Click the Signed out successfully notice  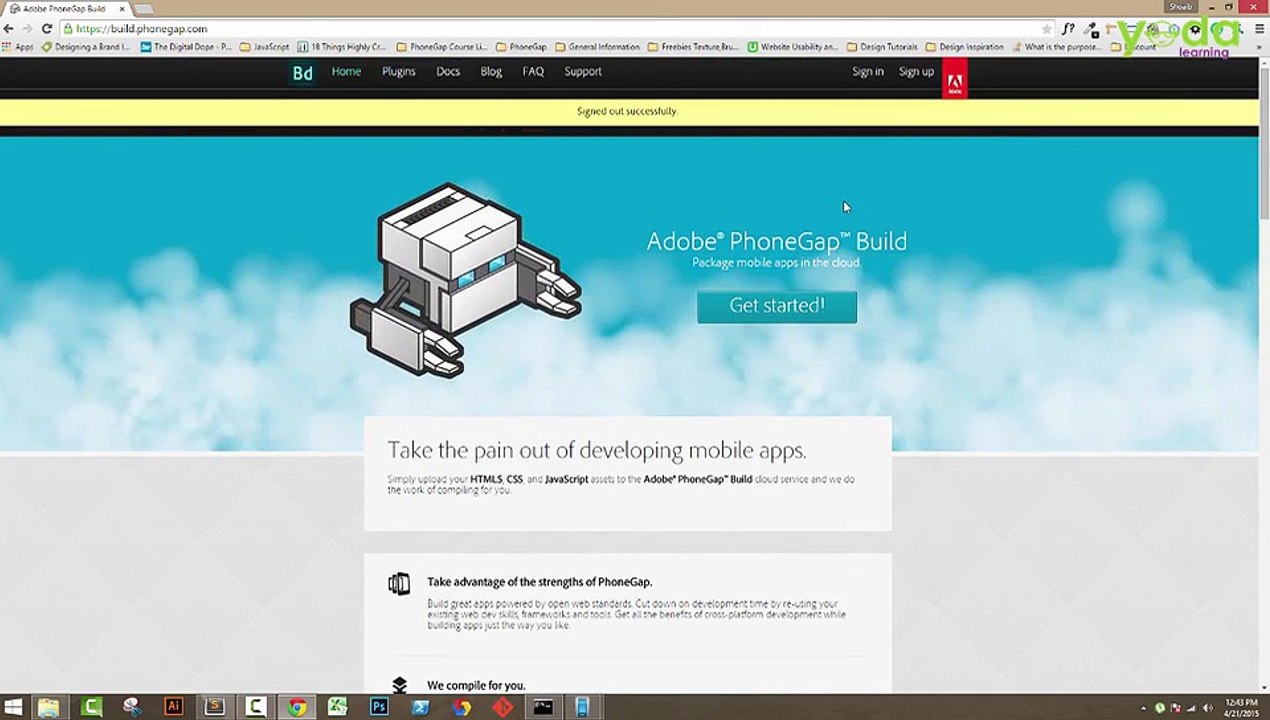pyautogui.click(x=628, y=111)
